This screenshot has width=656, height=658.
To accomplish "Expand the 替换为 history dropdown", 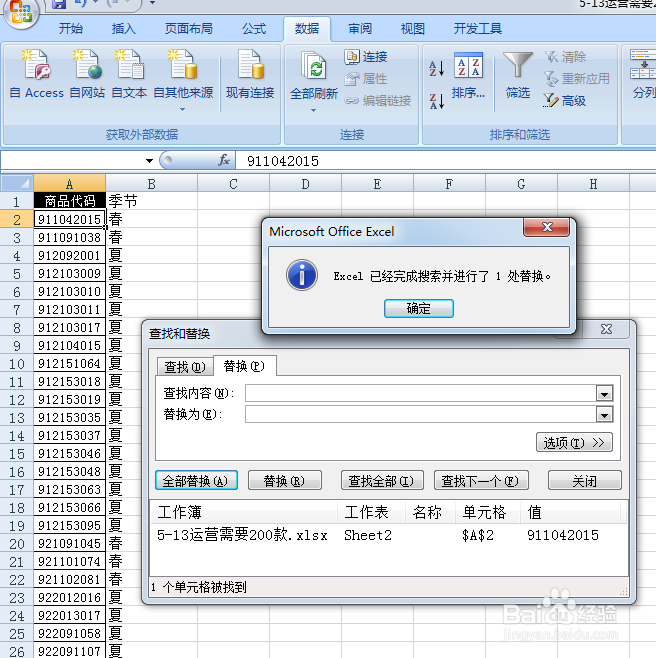I will (604, 415).
